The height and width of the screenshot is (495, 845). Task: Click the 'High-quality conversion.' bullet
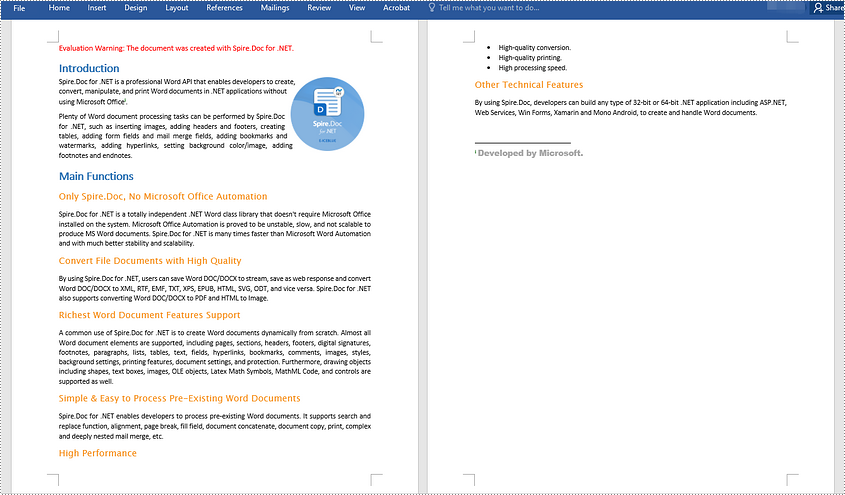(x=535, y=48)
